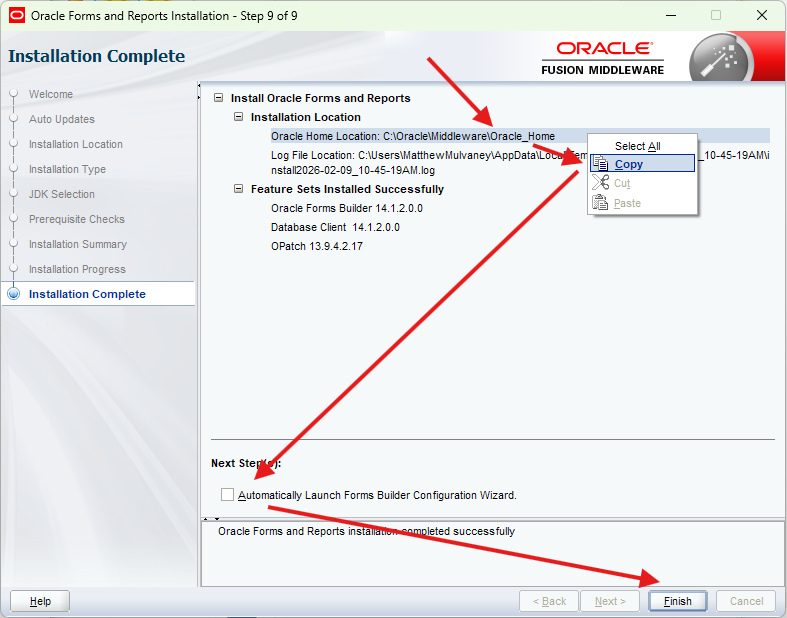787x618 pixels.
Task: Click the clipboard Paste icon
Action: (x=600, y=202)
